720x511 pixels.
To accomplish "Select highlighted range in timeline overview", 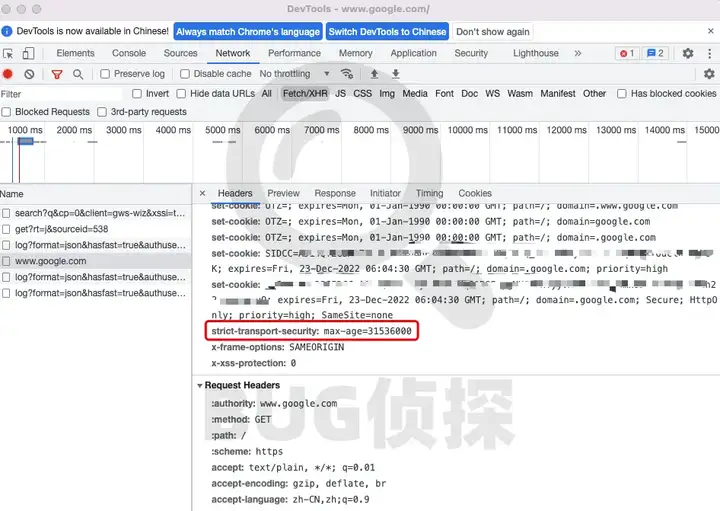I will click(x=26, y=141).
